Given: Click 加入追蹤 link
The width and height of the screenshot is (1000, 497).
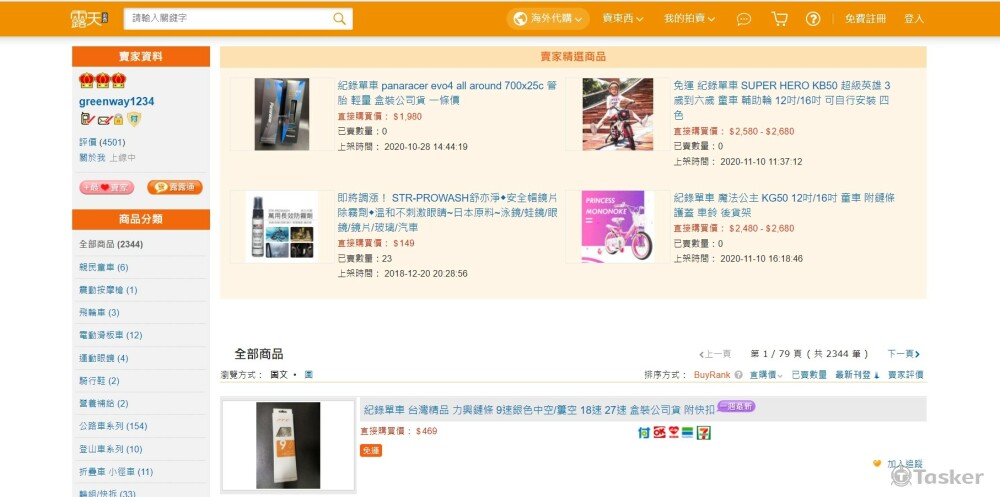Looking at the screenshot, I should coord(905,463).
